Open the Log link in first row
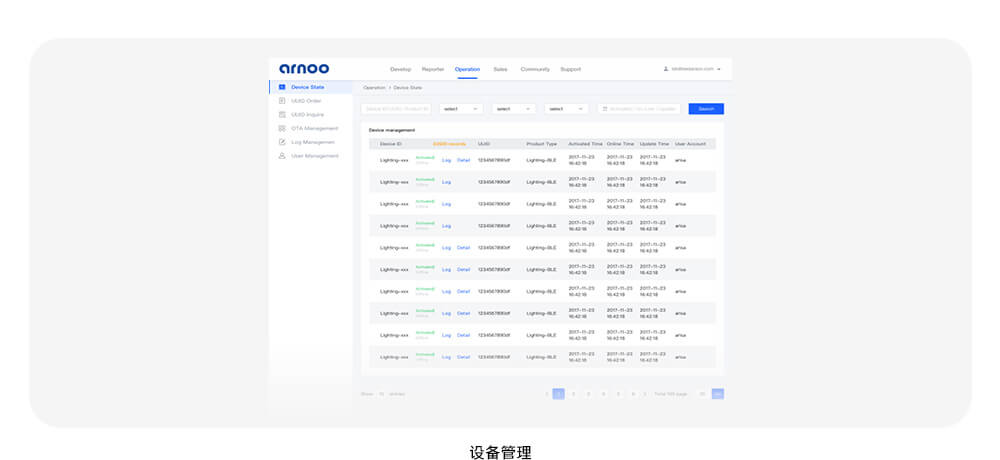The height and width of the screenshot is (460, 1000). (x=446, y=160)
